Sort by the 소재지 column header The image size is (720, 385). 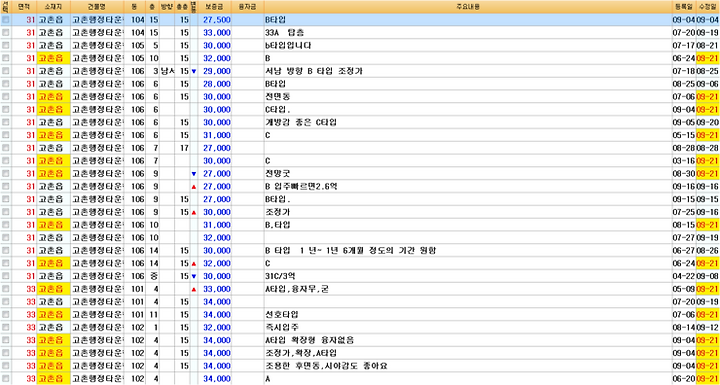pyautogui.click(x=53, y=7)
